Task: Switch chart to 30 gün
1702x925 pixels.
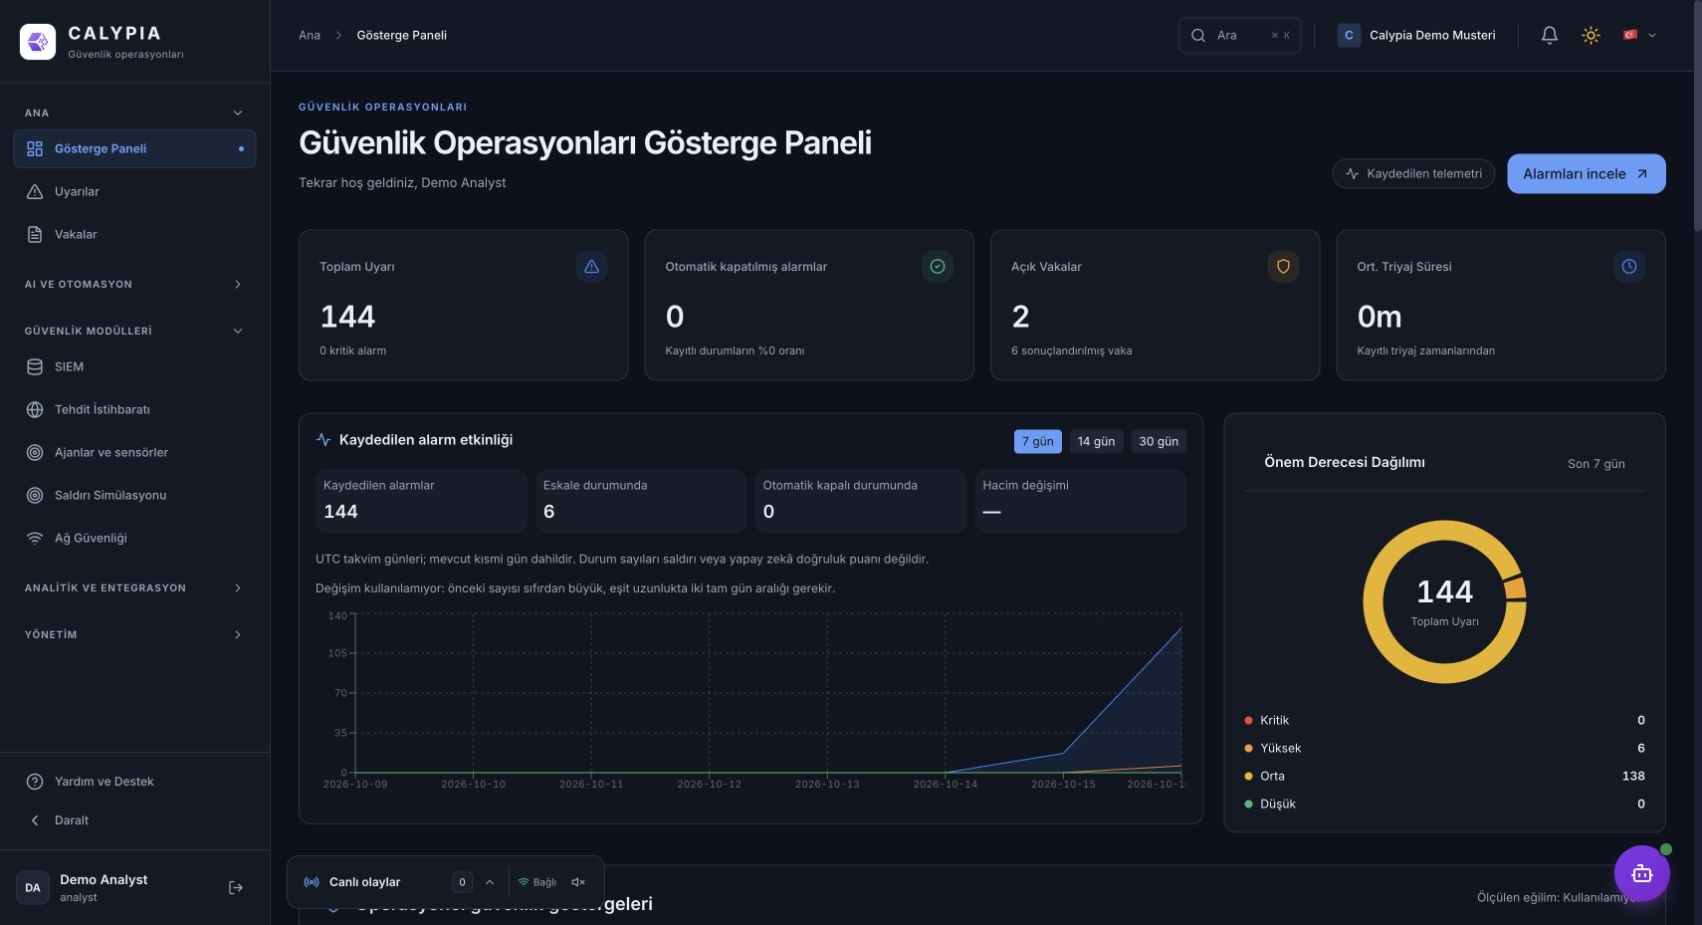Action: tap(1158, 441)
